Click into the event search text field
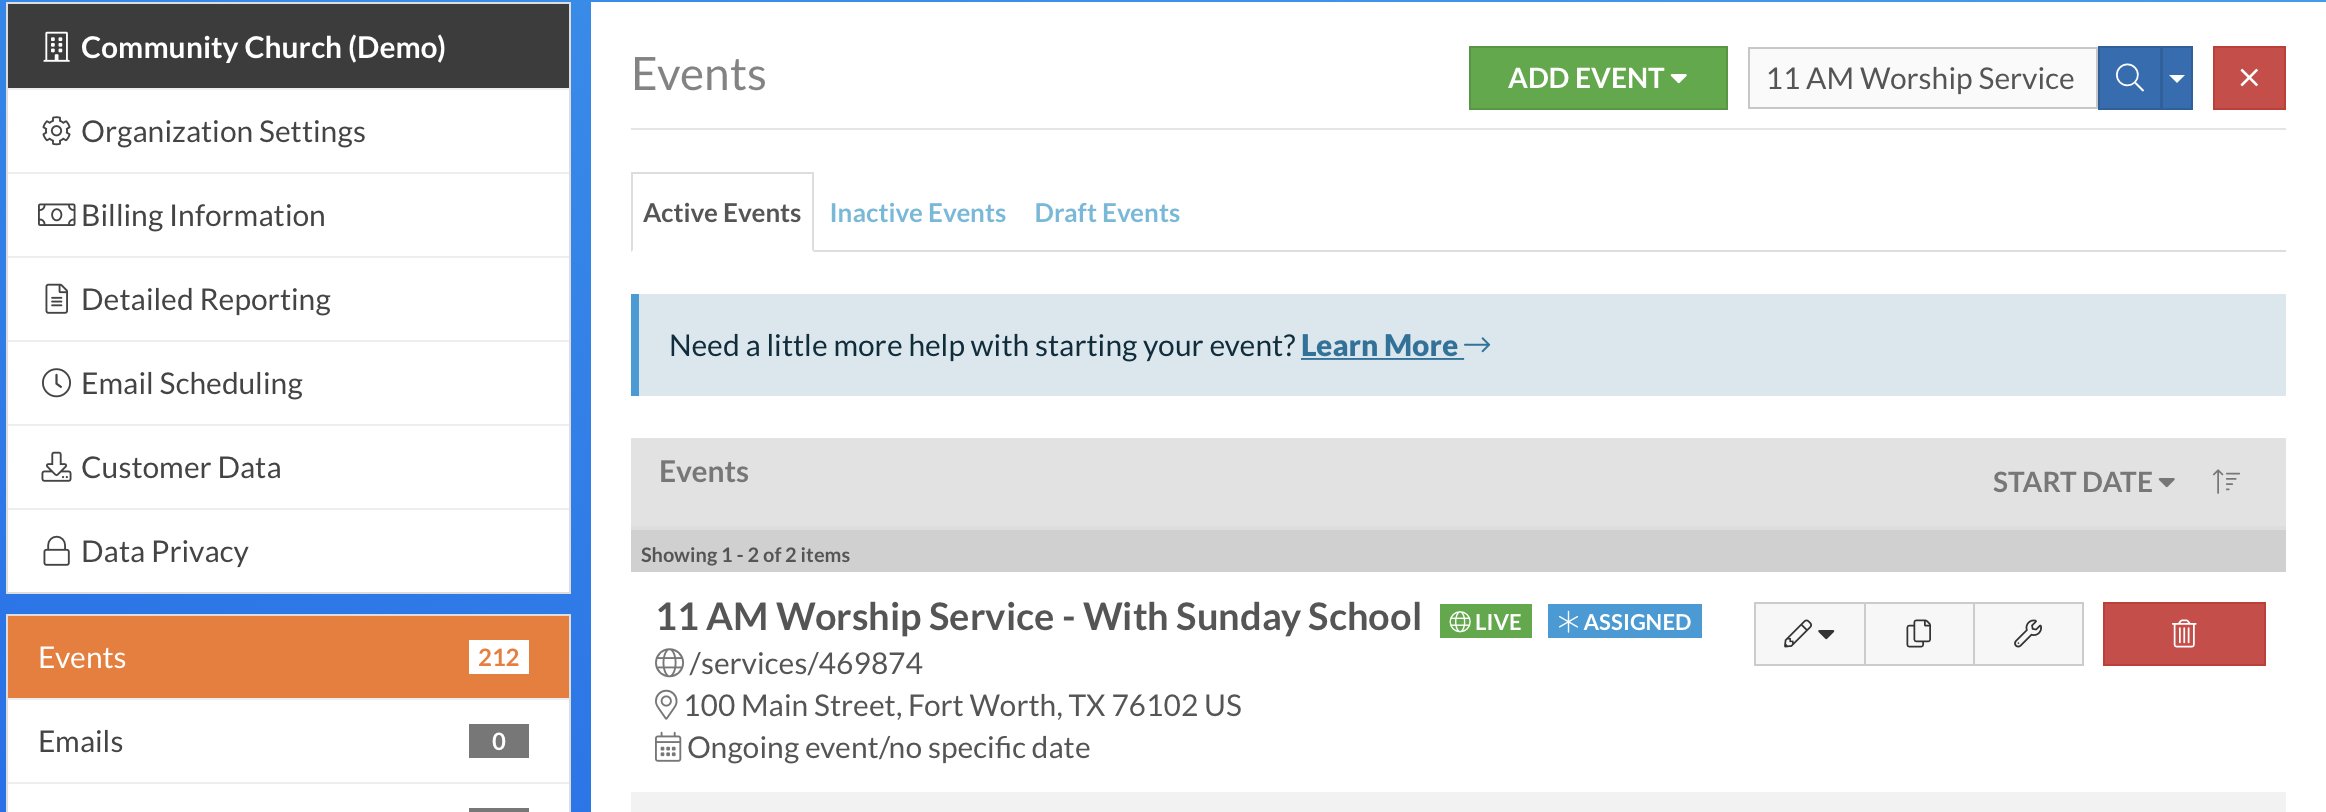This screenshot has width=2326, height=812. (1922, 78)
